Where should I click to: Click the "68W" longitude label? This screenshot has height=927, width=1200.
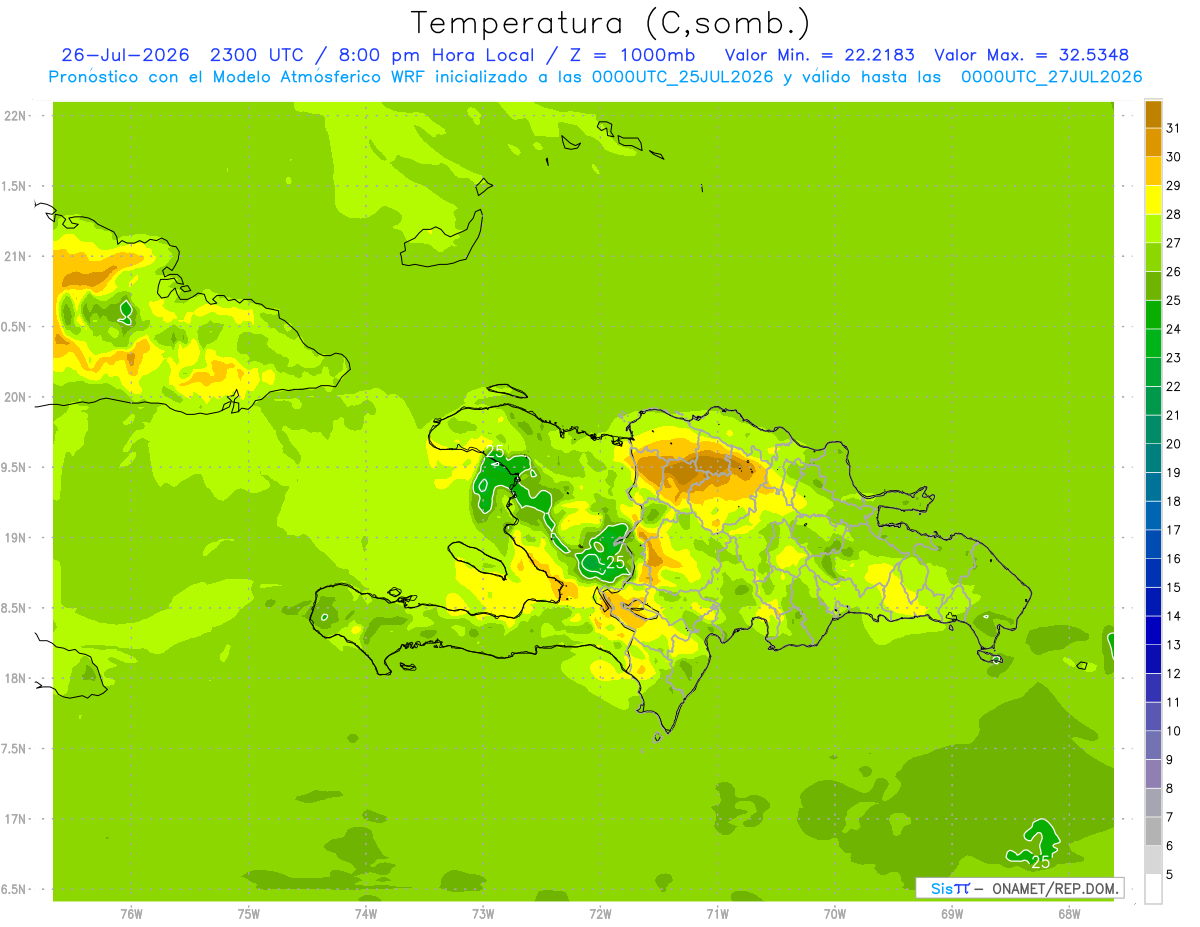(1069, 915)
